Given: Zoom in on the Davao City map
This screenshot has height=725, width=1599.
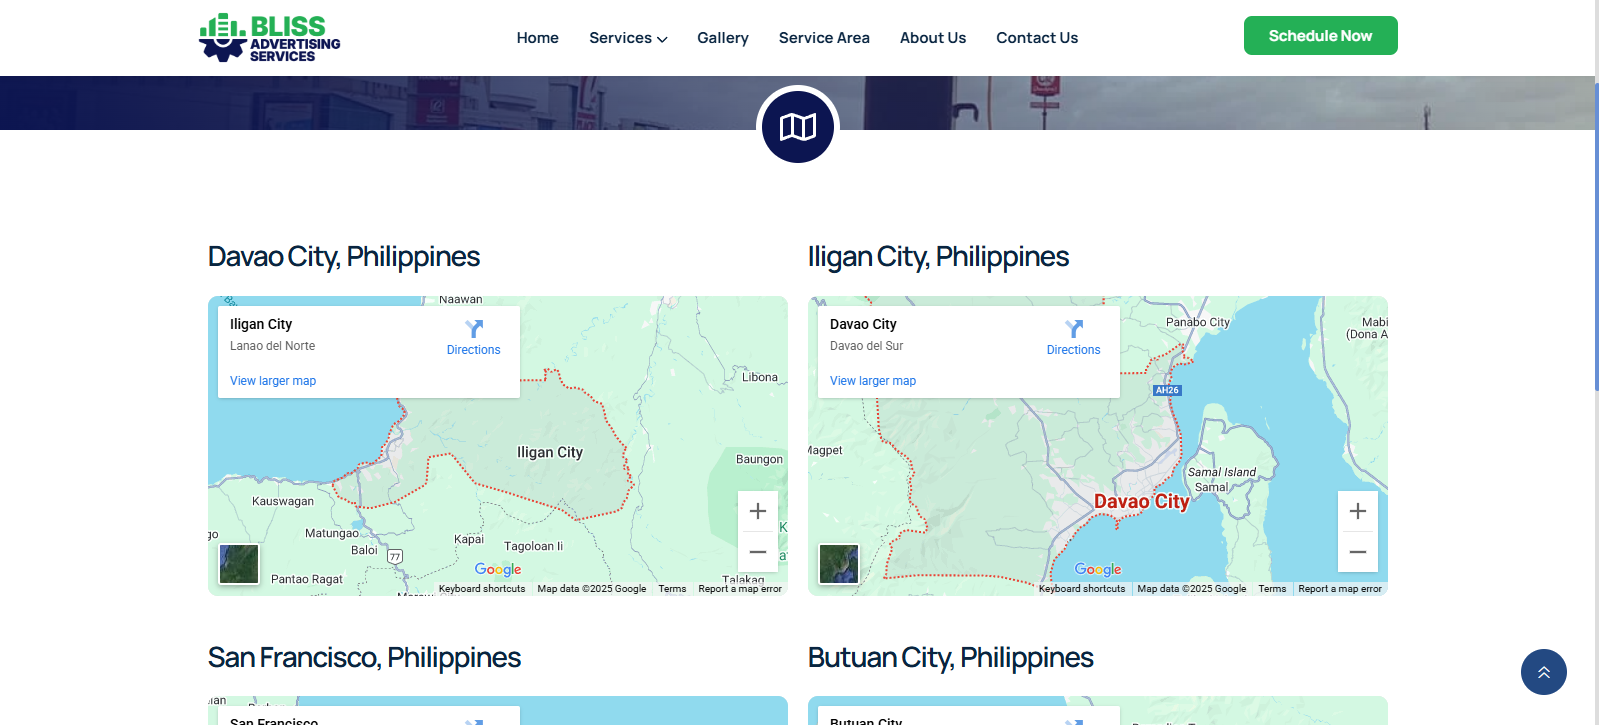Looking at the screenshot, I should click(1358, 512).
